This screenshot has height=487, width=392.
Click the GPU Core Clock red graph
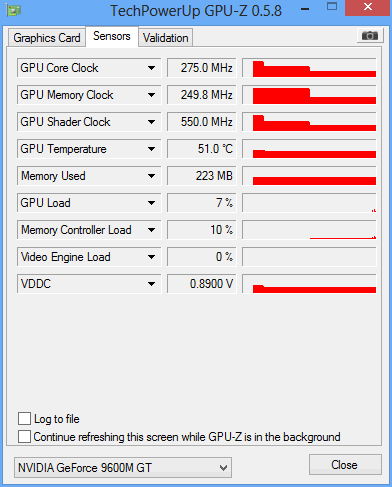point(309,68)
